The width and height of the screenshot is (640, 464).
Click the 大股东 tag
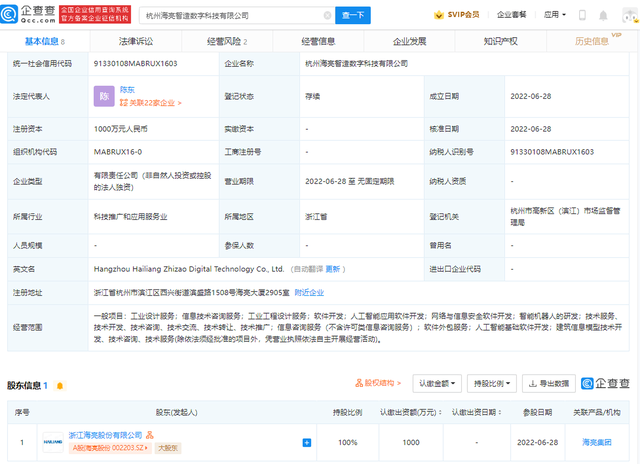(168, 448)
